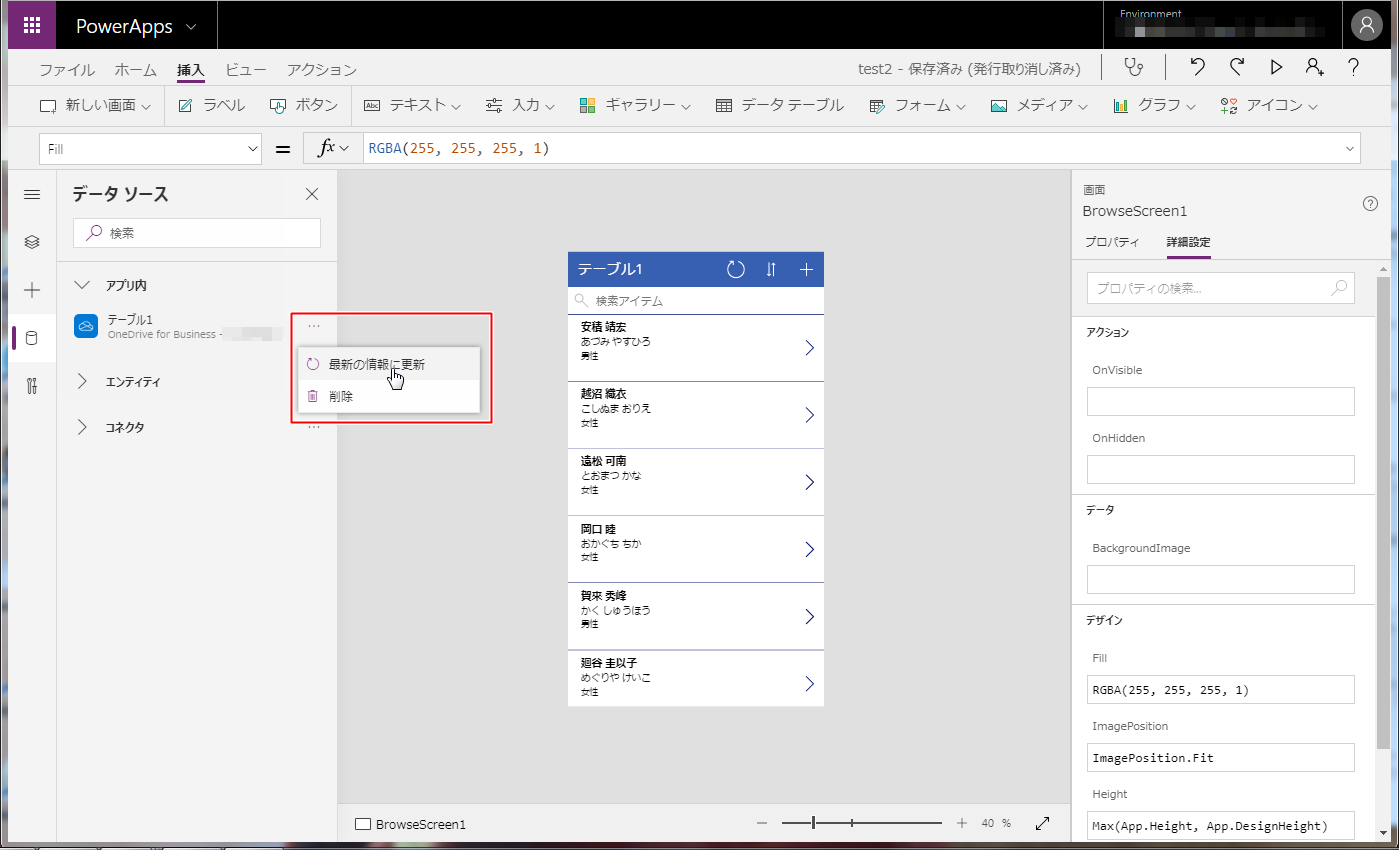Screen dimensions: 1399x850
Task: Click the OnVisible property field
Action: coord(1220,402)
